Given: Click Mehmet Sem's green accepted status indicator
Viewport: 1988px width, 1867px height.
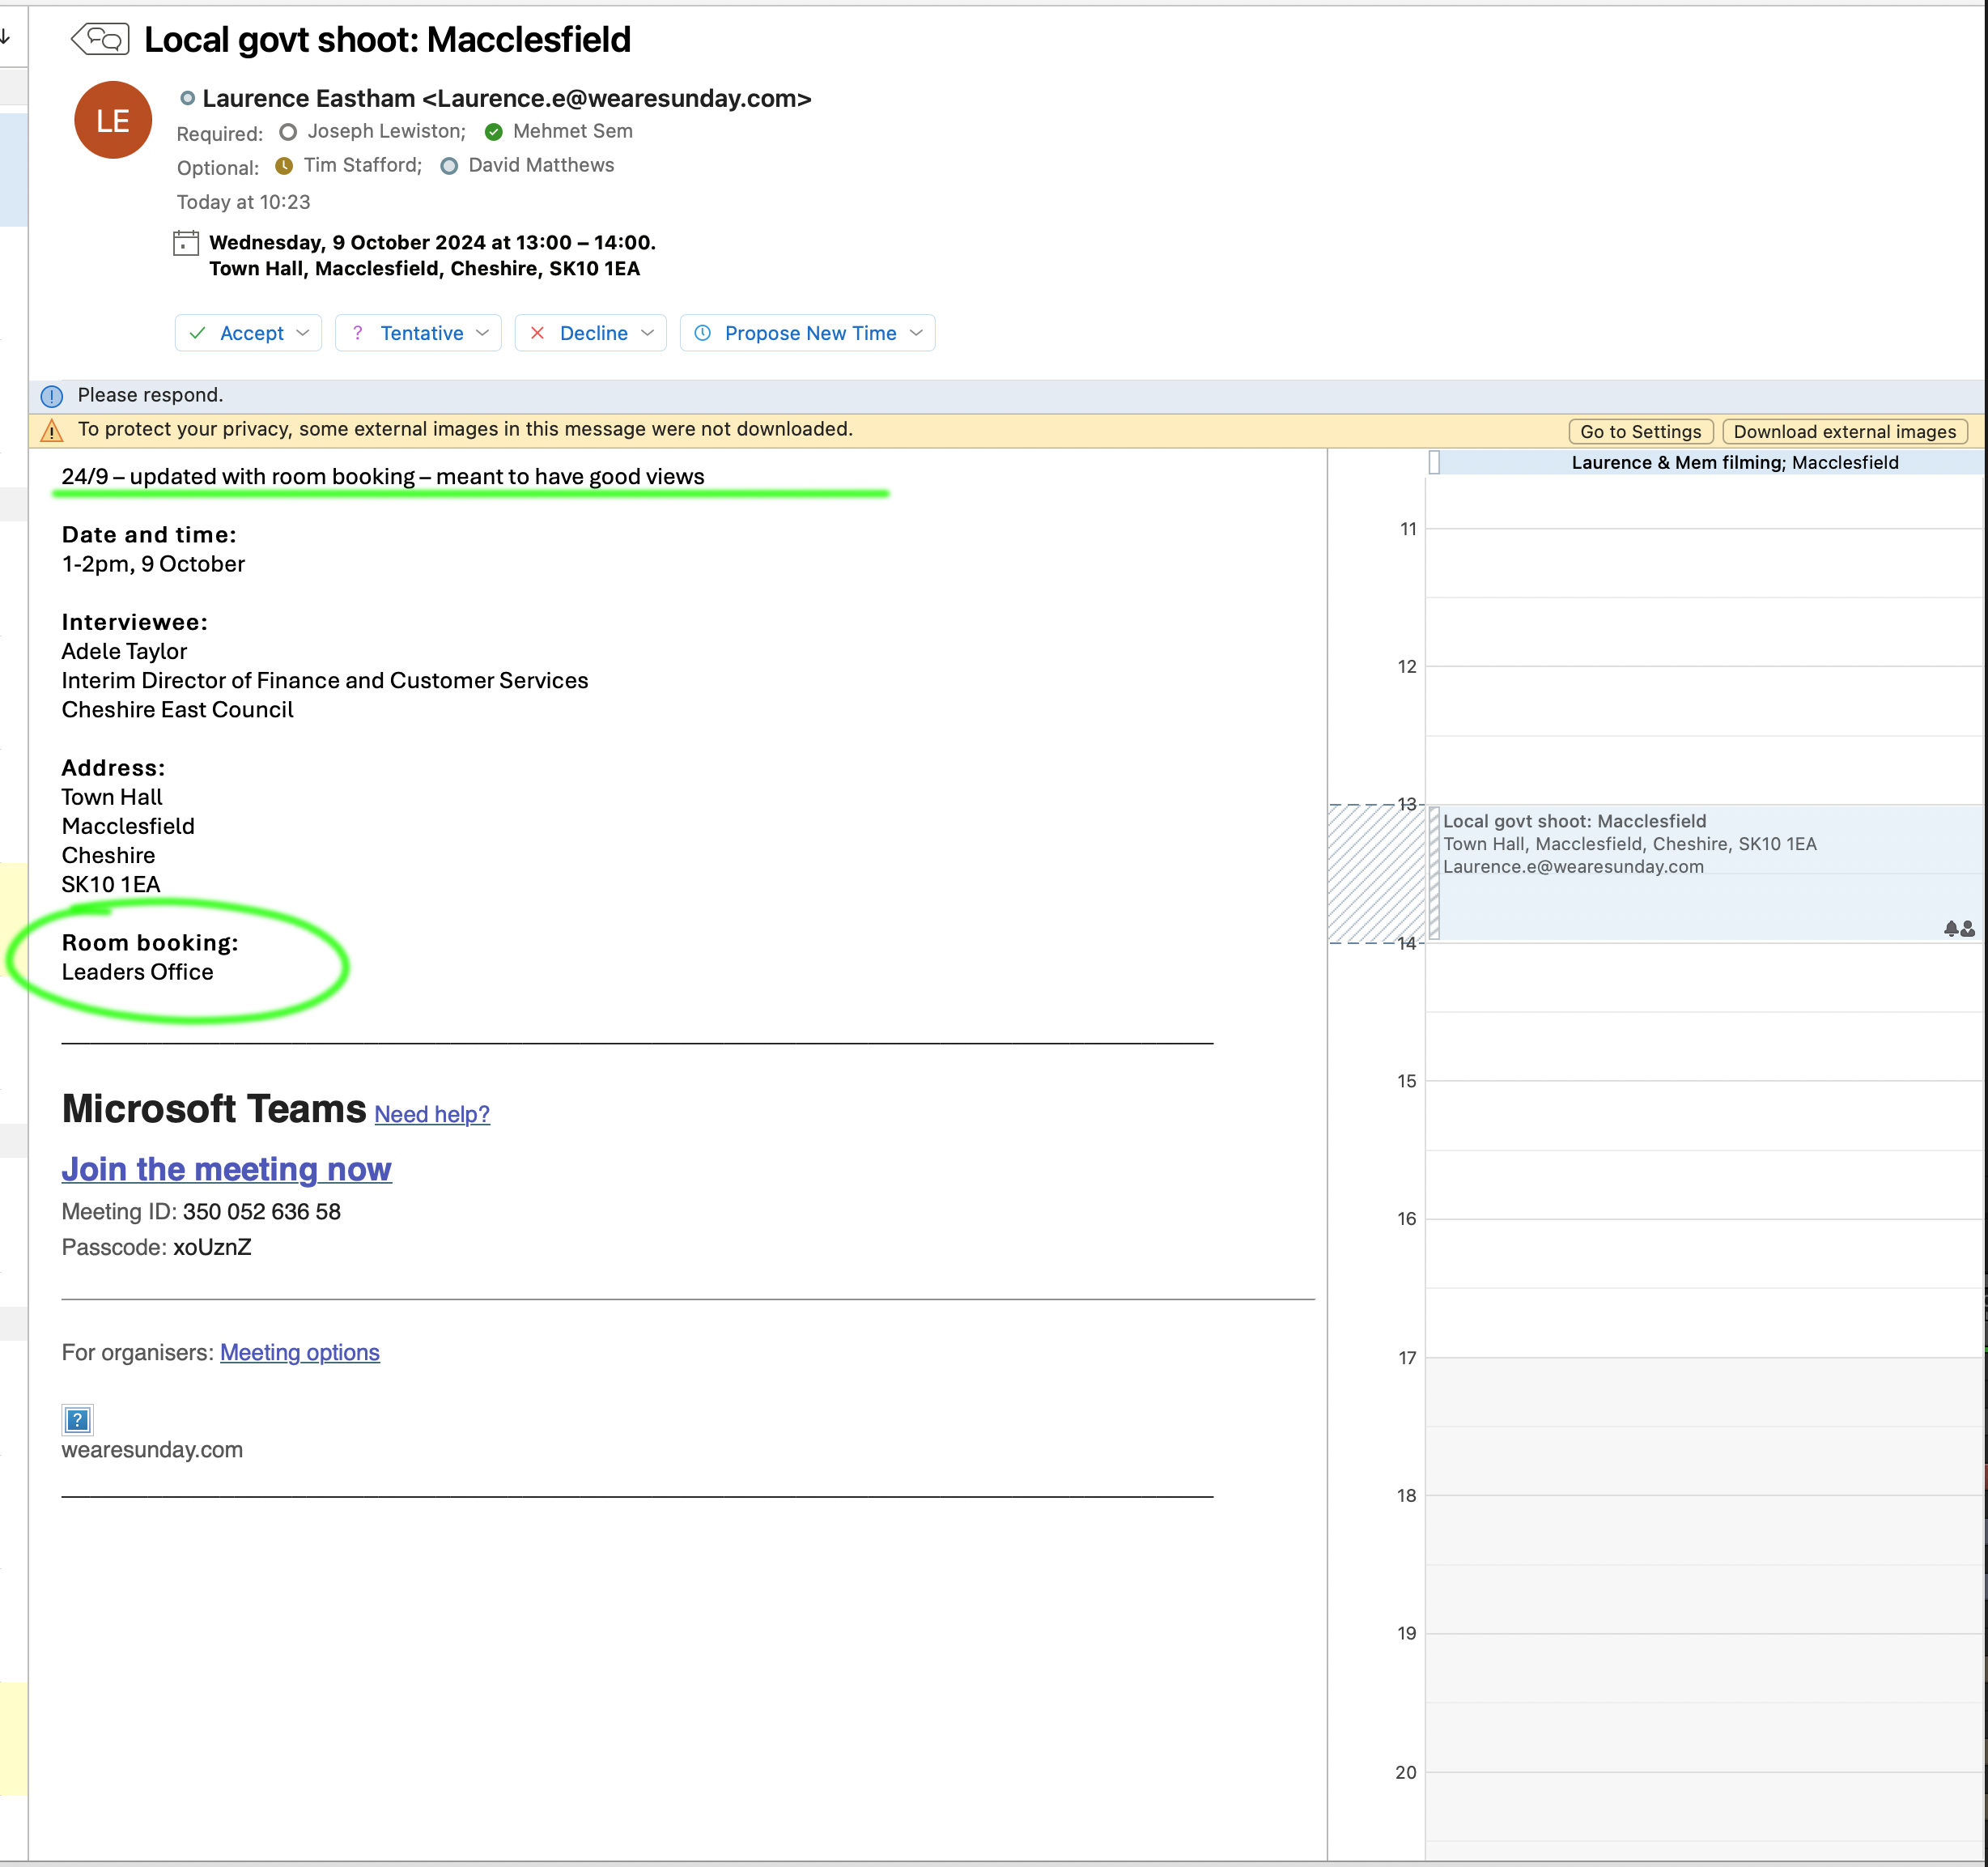Looking at the screenshot, I should [494, 132].
